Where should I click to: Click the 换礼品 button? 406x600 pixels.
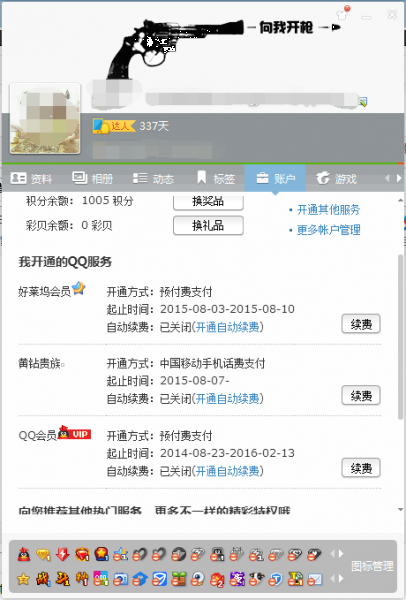point(208,225)
